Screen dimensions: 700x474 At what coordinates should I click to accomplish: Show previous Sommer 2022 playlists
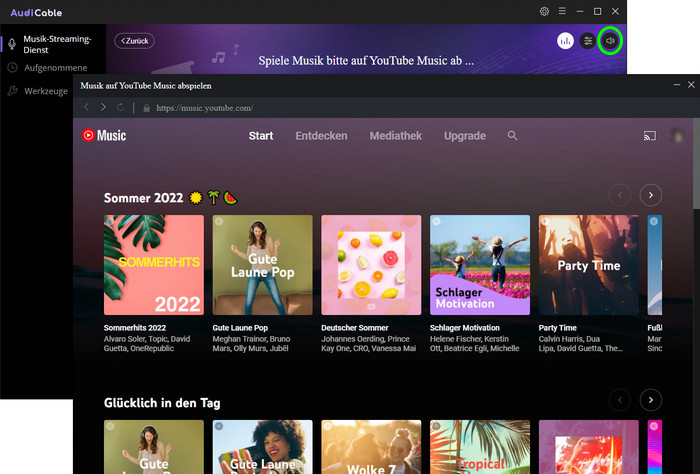coord(620,195)
